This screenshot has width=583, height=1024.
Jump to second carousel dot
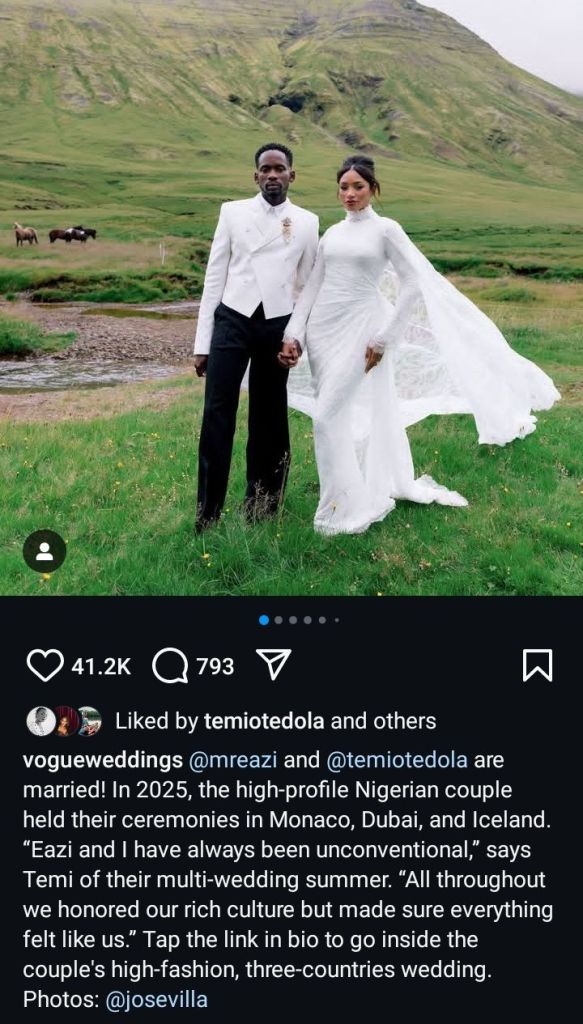pyautogui.click(x=279, y=620)
